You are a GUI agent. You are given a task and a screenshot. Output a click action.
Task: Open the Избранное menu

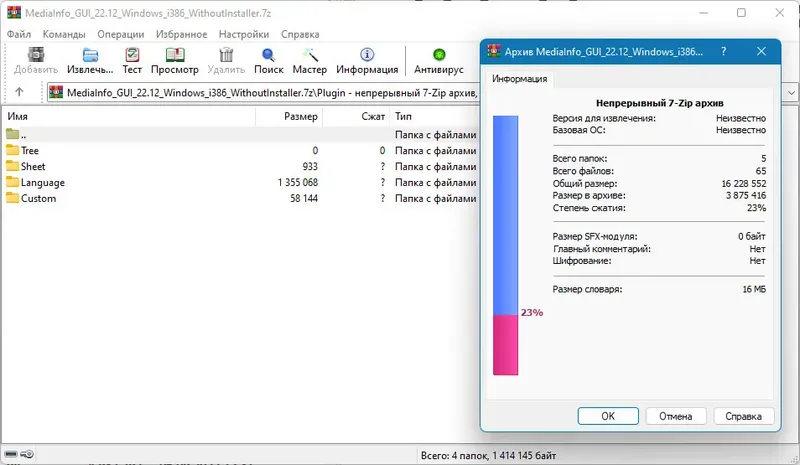click(x=182, y=34)
